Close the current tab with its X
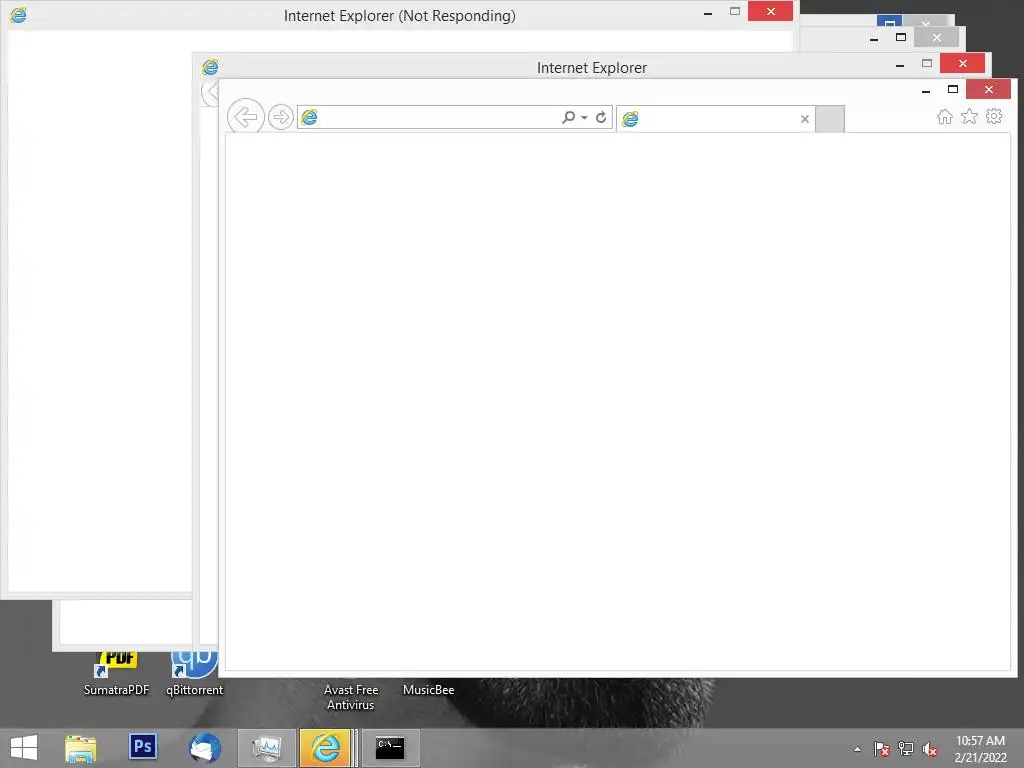The height and width of the screenshot is (768, 1024). point(805,119)
